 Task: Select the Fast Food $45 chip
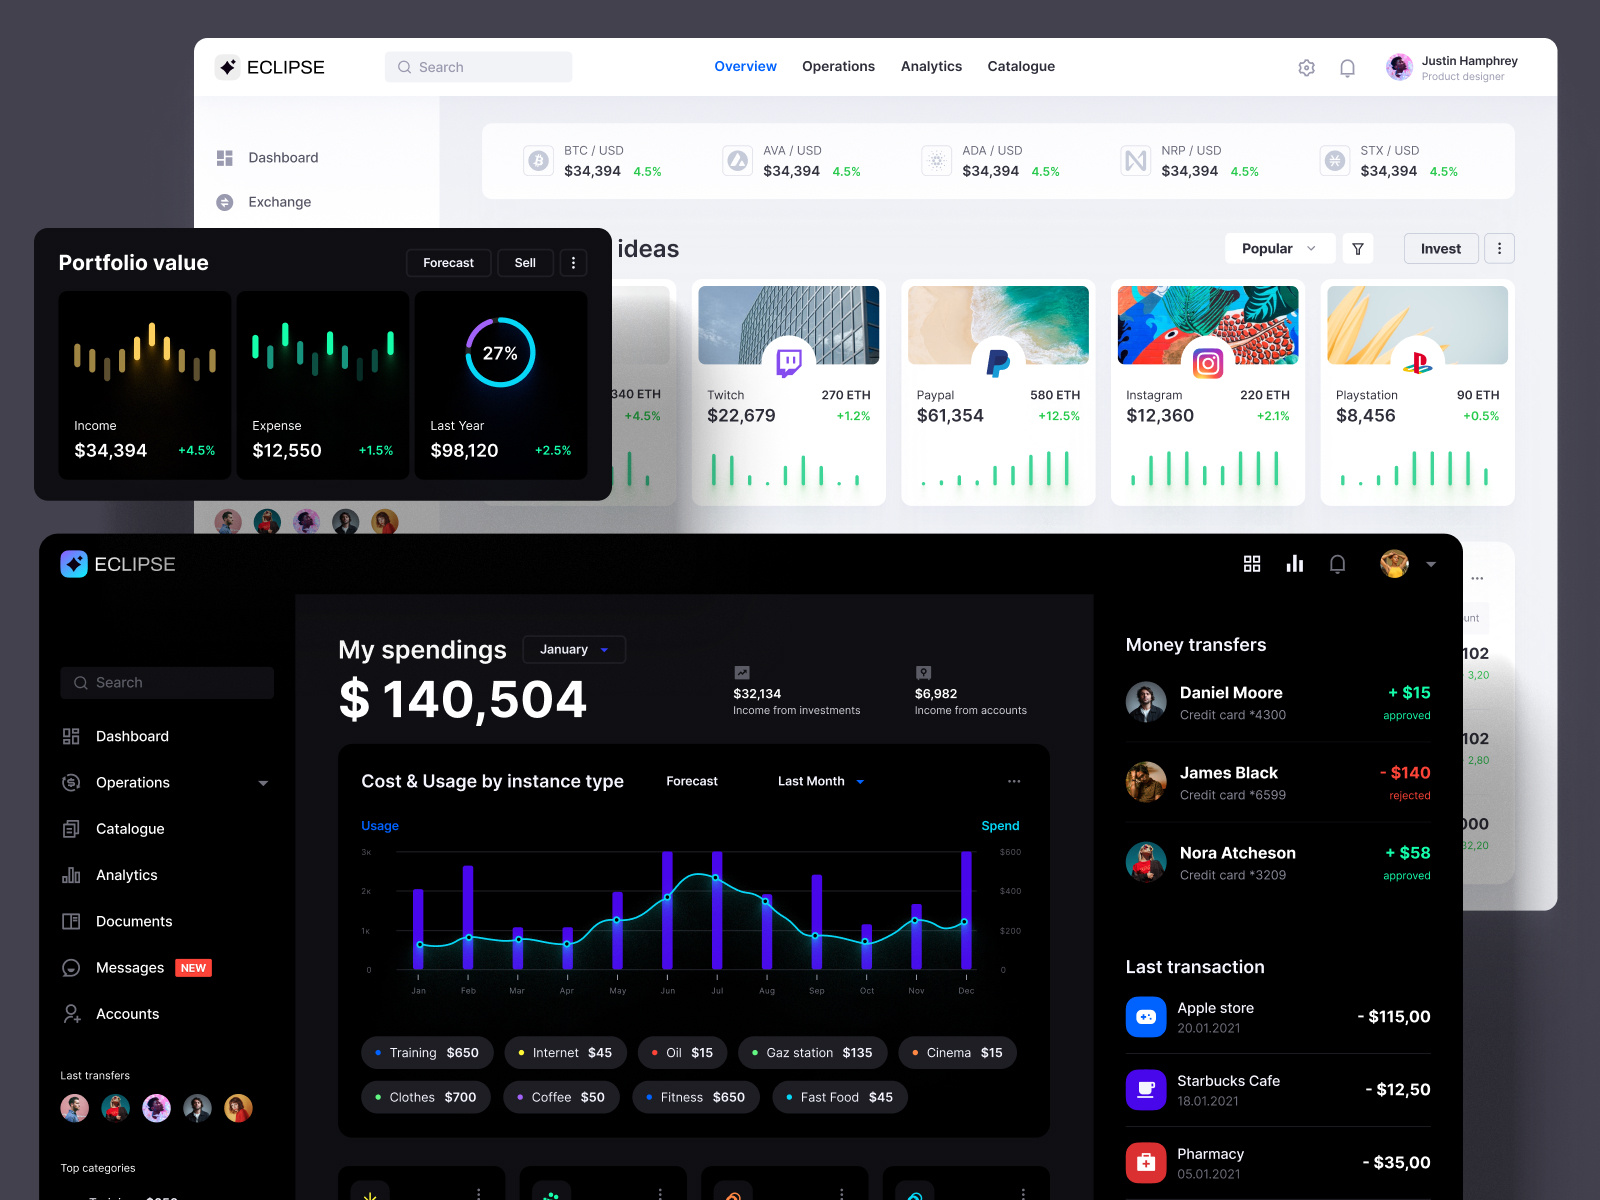pos(839,1097)
